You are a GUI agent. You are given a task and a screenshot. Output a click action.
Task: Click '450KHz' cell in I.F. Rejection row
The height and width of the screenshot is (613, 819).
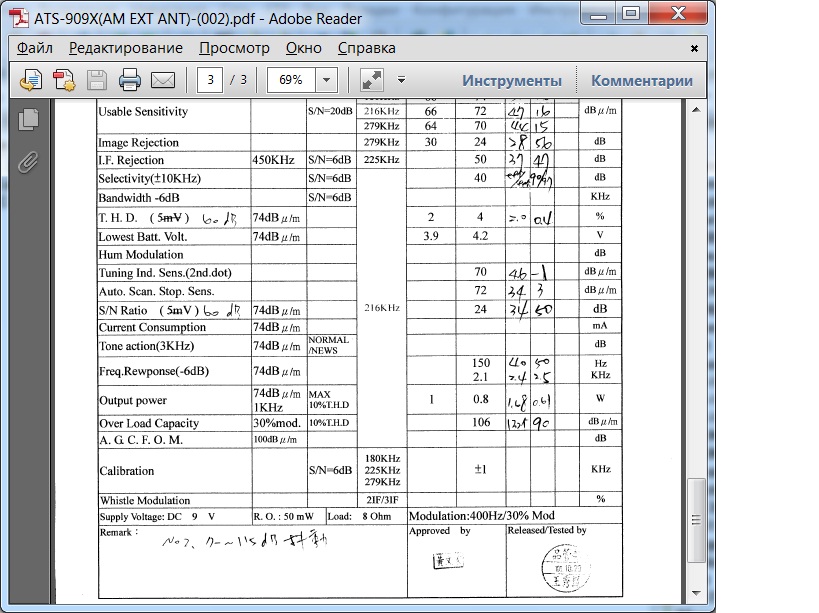273,160
